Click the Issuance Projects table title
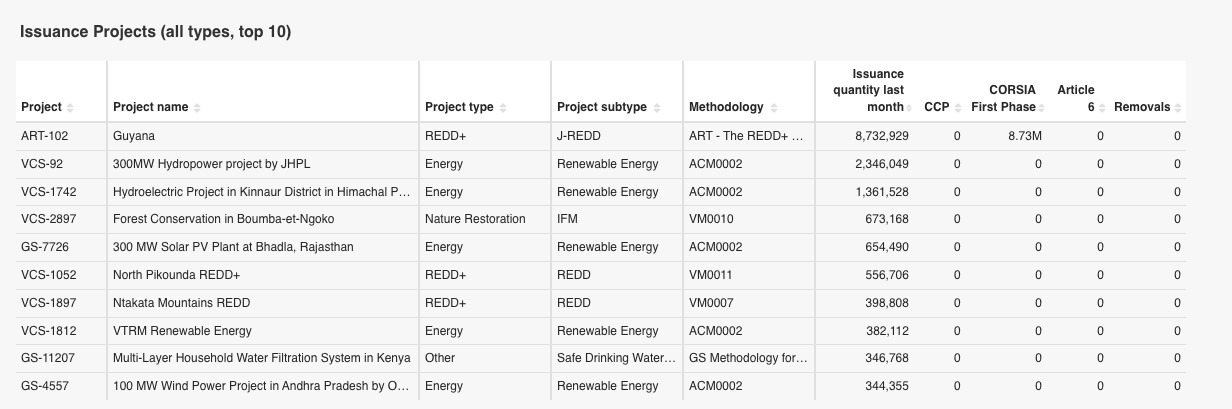The image size is (1232, 409). click(155, 32)
